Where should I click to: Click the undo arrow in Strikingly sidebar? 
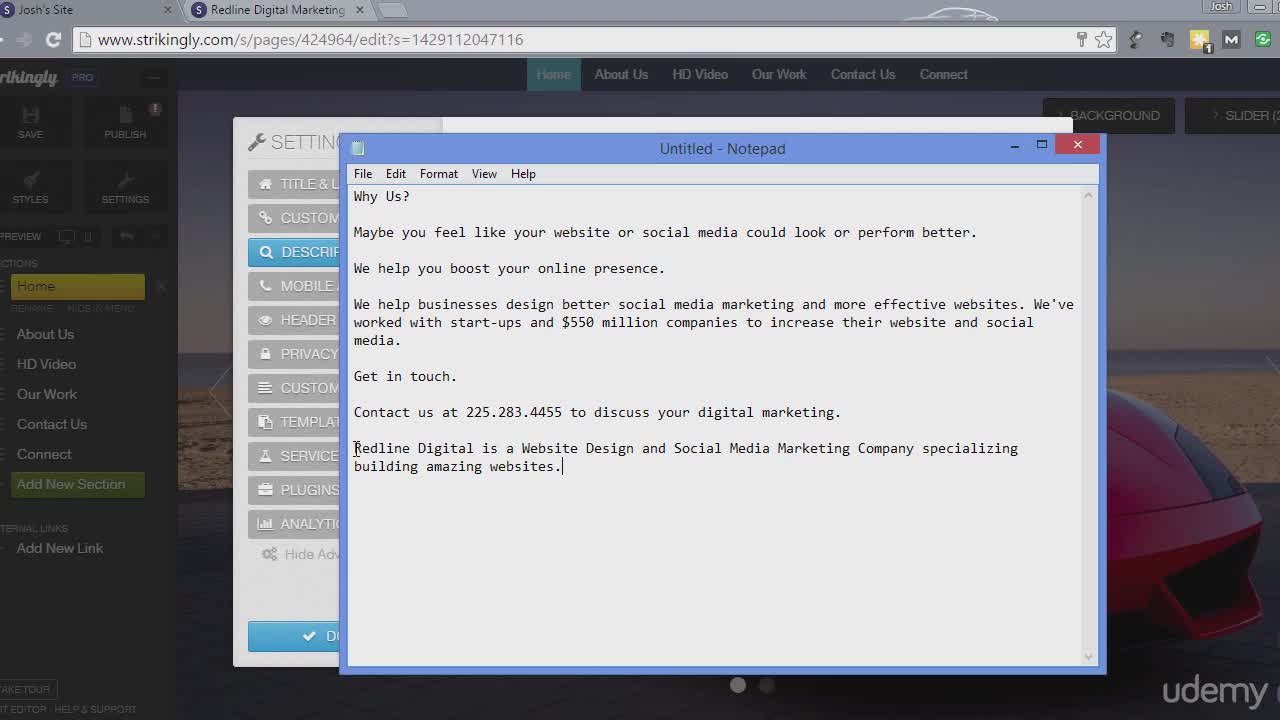127,237
